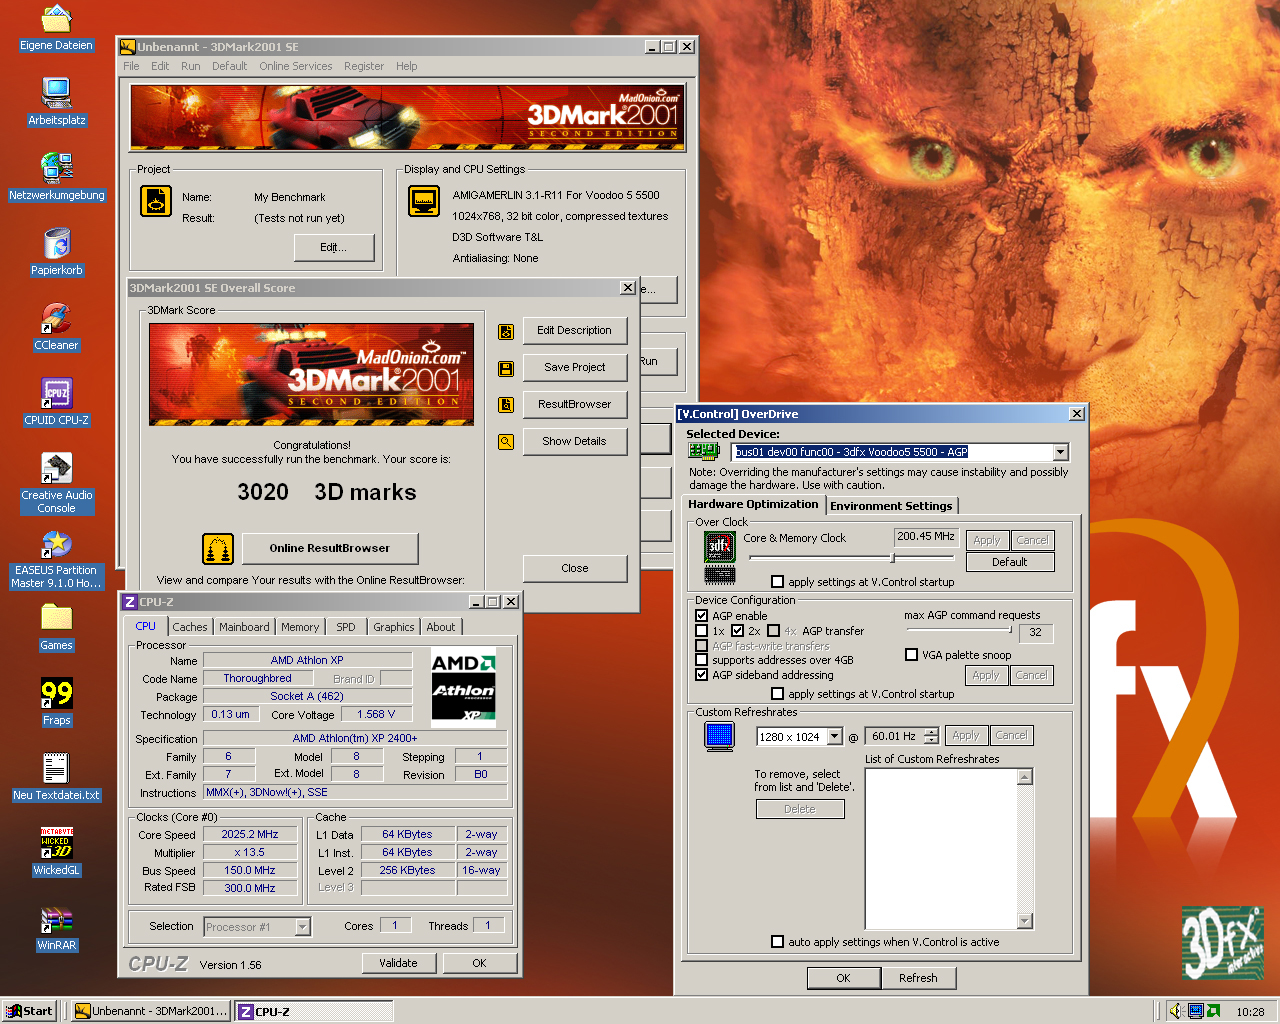1280x1024 pixels.
Task: Open the 1280 x 1024 resolution dropdown
Action: click(835, 737)
